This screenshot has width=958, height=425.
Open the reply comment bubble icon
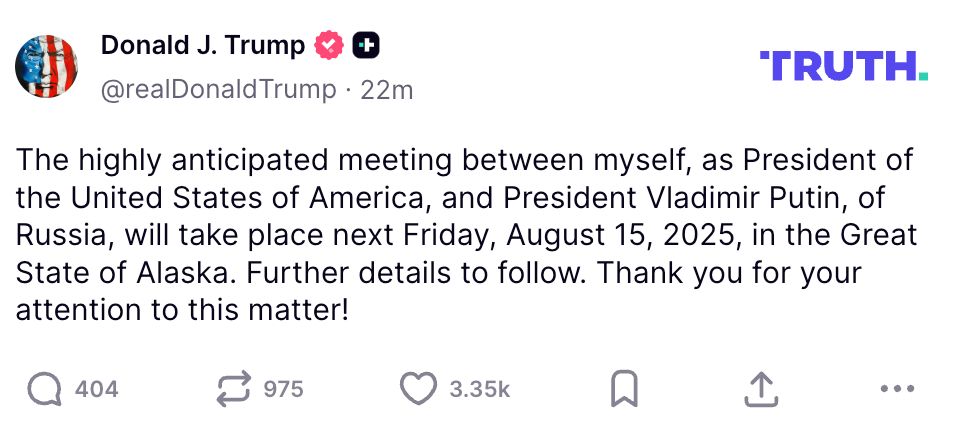tap(45, 388)
